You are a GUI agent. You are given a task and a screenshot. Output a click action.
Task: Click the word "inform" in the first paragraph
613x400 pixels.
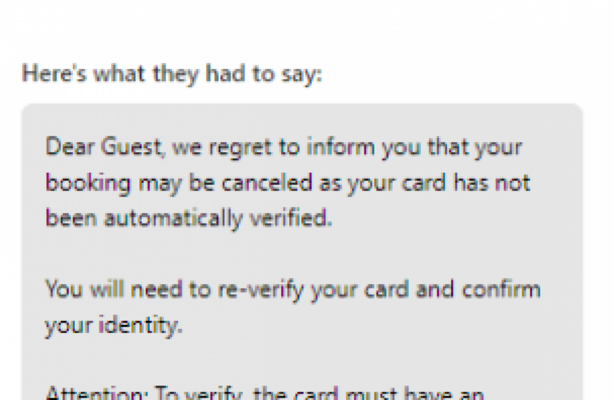[x=341, y=147]
